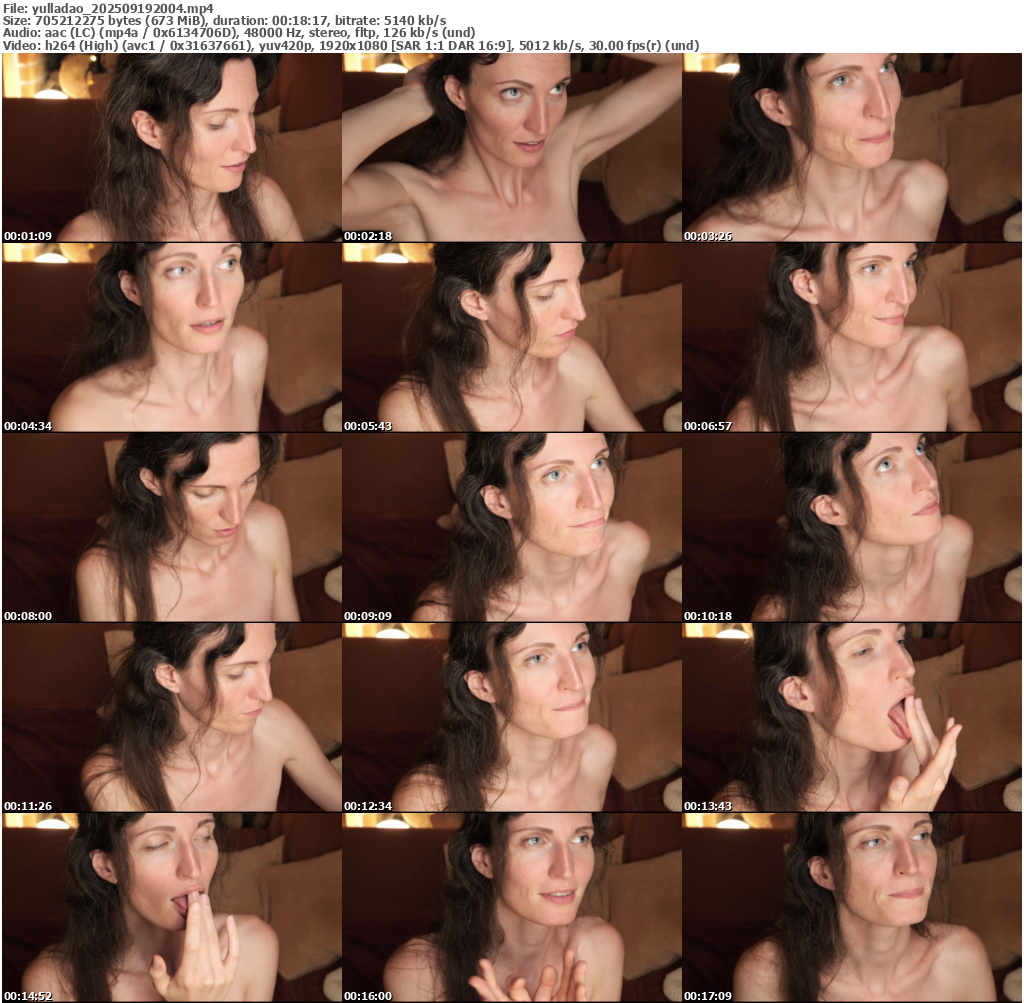
Task: Open the frame at 00:13:43
Action: (x=851, y=717)
